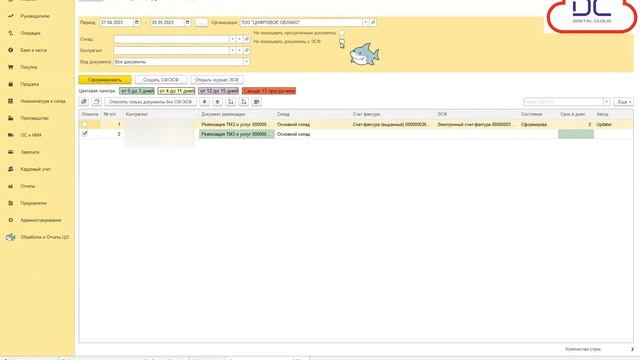
Task: Open the Банк и касса section
Action: pyautogui.click(x=33, y=50)
